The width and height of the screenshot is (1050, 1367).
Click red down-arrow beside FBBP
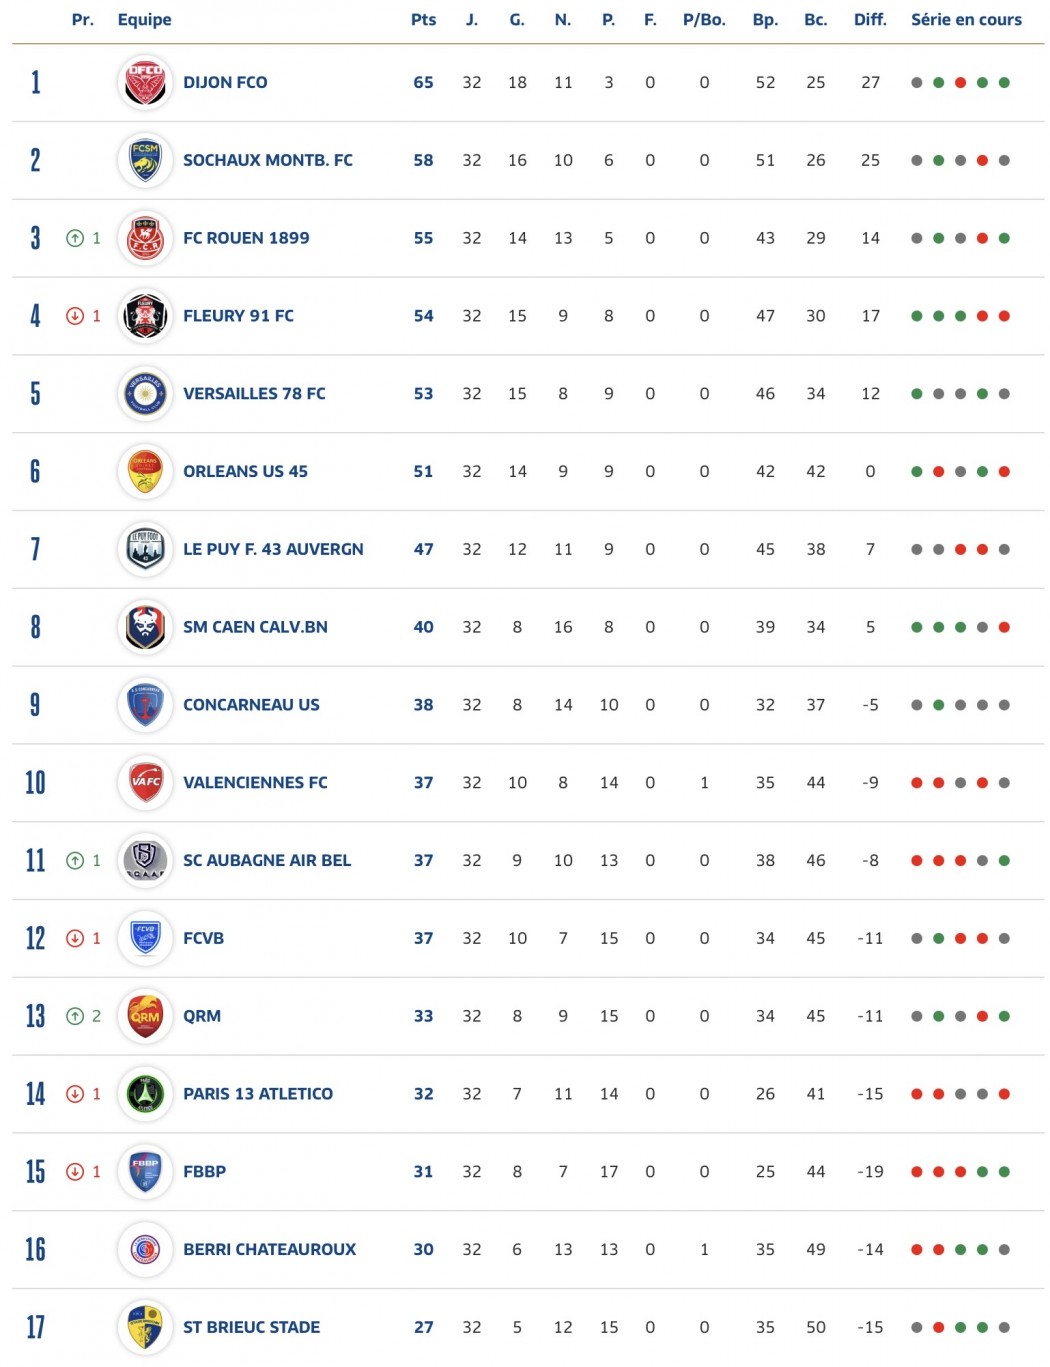(75, 1172)
